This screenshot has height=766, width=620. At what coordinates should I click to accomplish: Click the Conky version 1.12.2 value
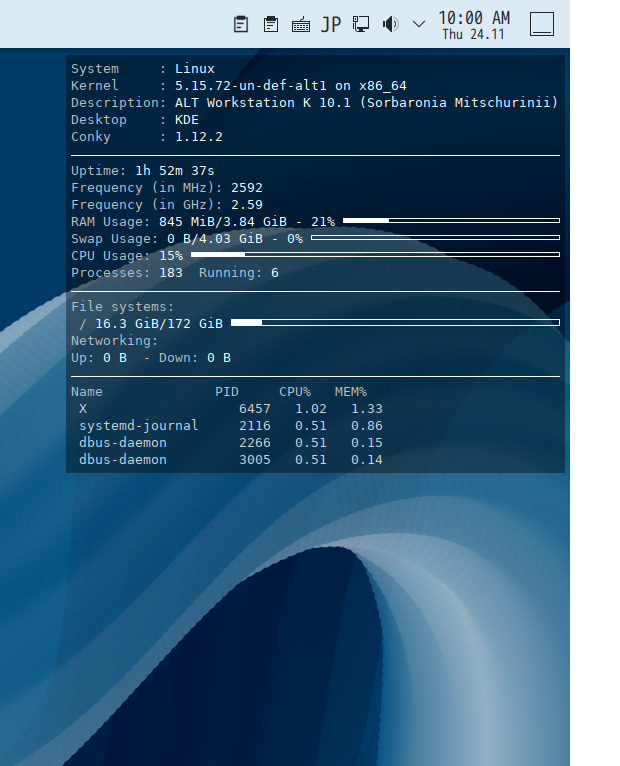[199, 137]
